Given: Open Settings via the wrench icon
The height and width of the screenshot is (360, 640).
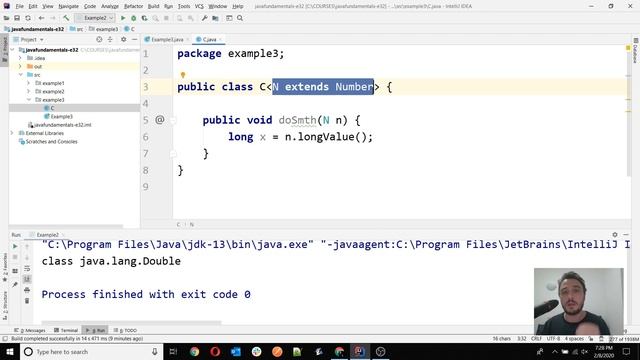Looking at the screenshot, I should pos(204,18).
